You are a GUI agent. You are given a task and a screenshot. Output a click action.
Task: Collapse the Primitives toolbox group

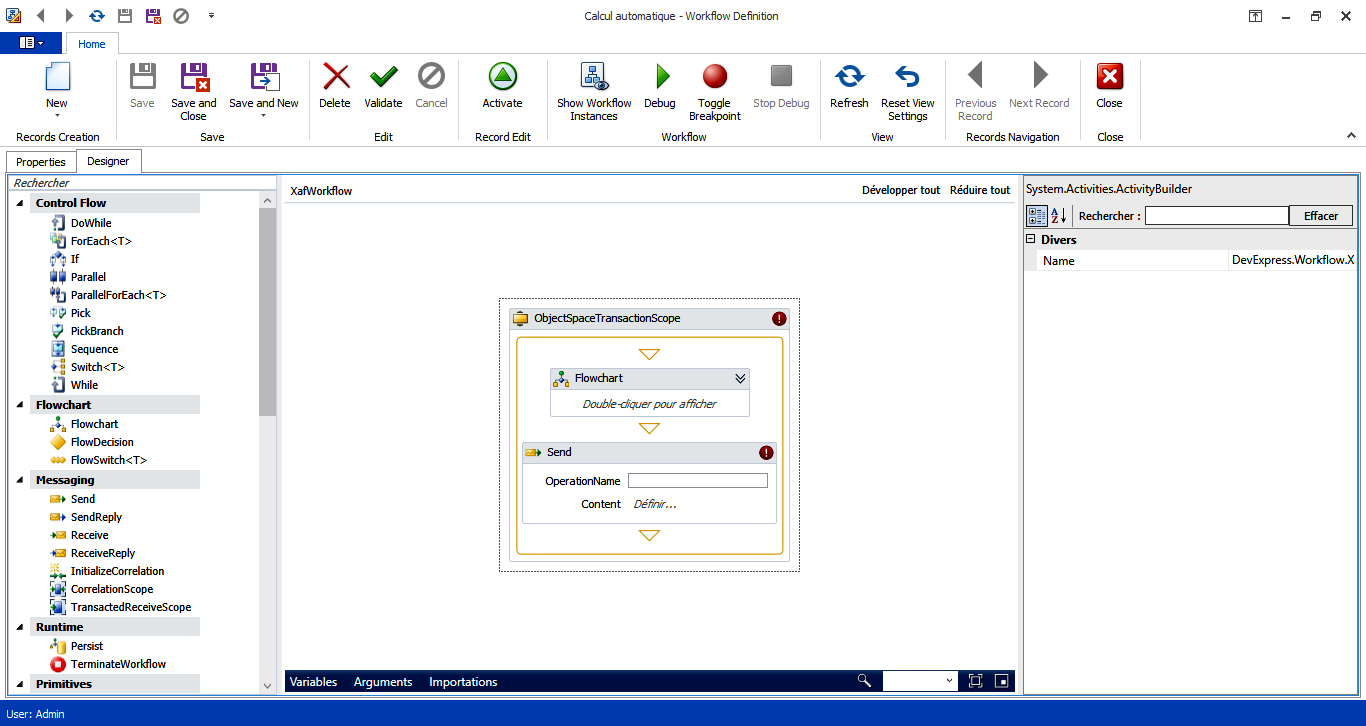click(21, 684)
